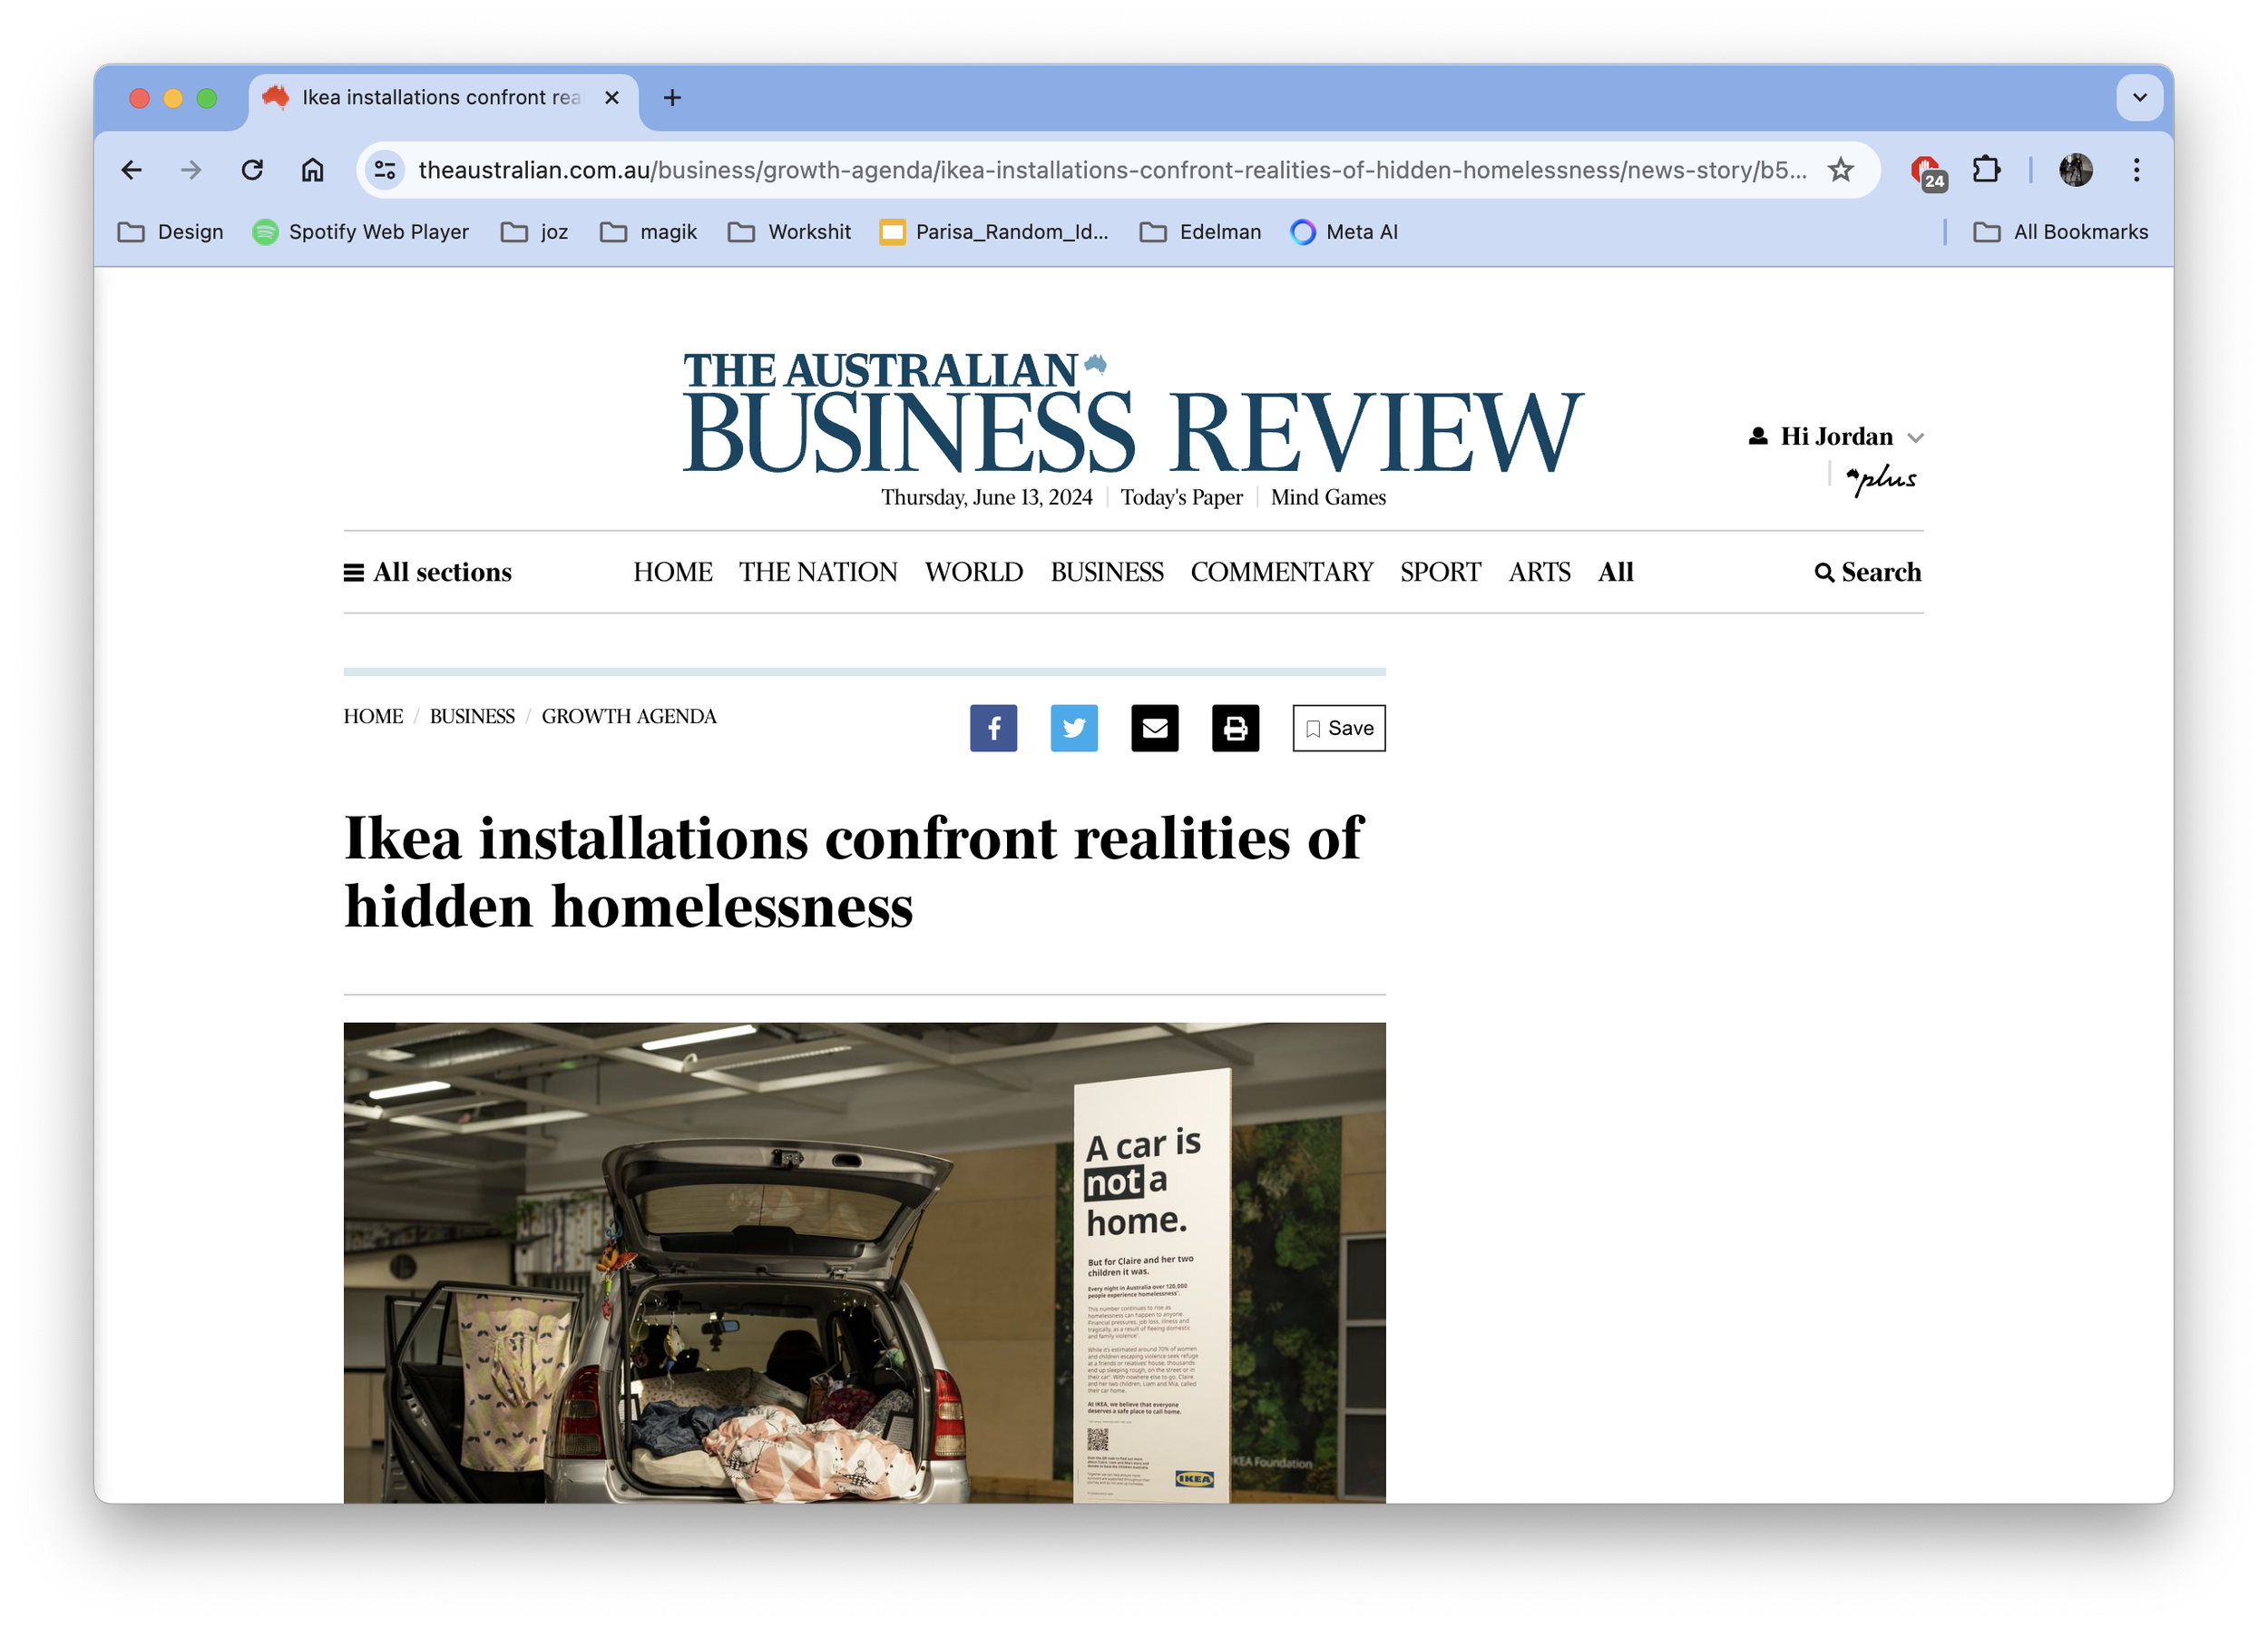Screen dimensions: 2268x1628
Task: Open the Today's Paper link
Action: (1181, 497)
